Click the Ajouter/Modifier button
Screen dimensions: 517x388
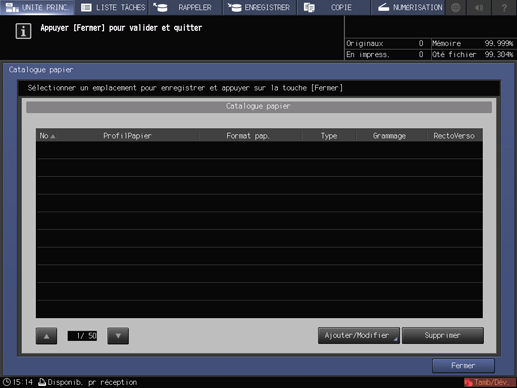(x=359, y=335)
